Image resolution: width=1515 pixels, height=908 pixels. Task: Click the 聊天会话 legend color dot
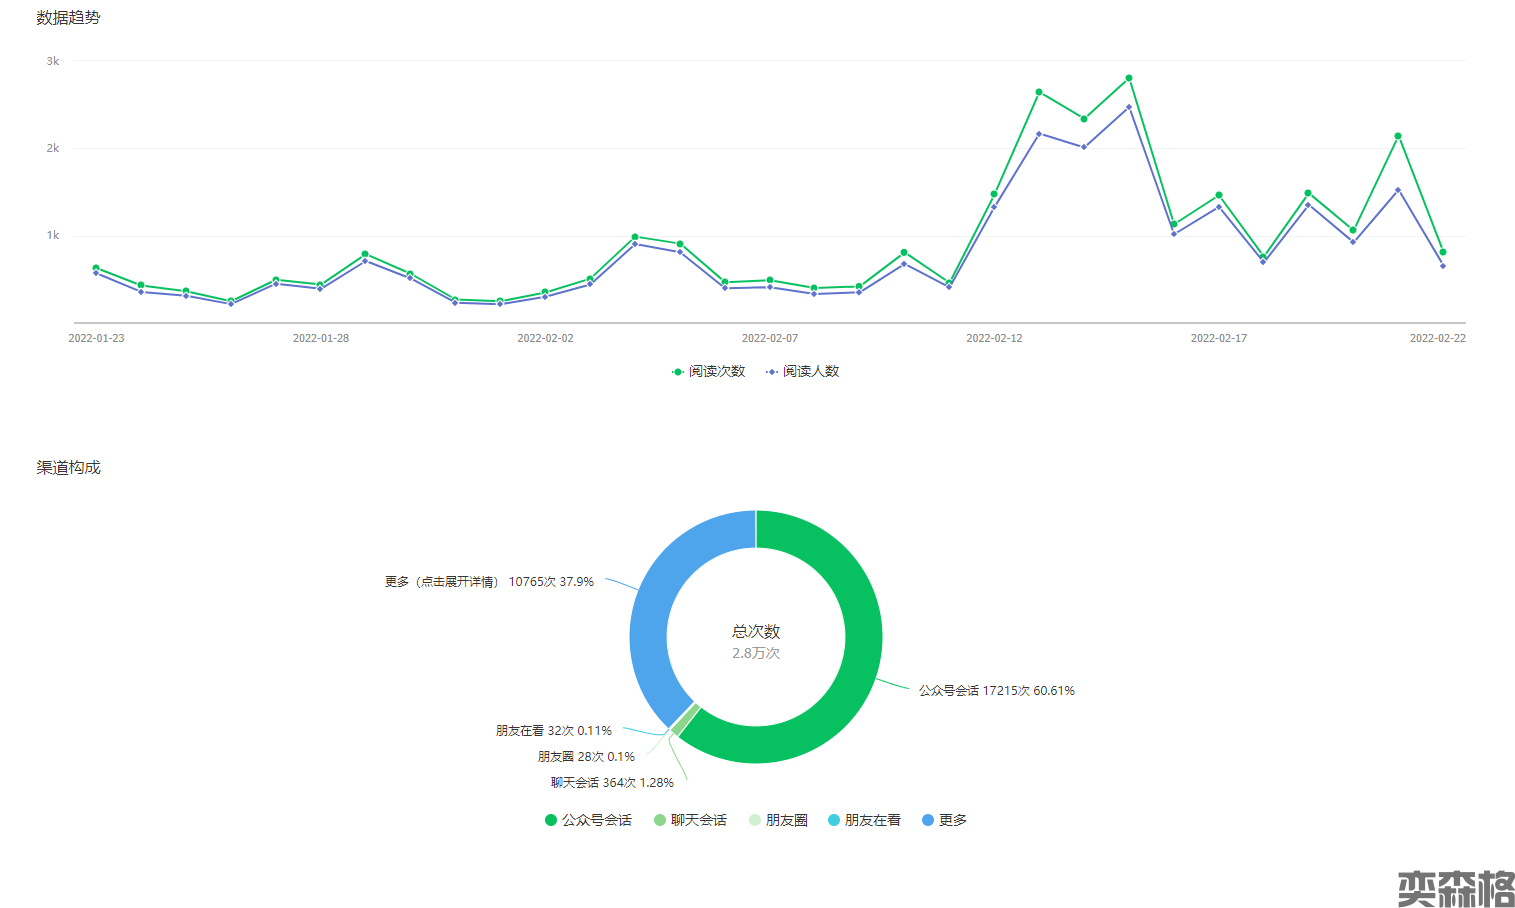(x=660, y=820)
